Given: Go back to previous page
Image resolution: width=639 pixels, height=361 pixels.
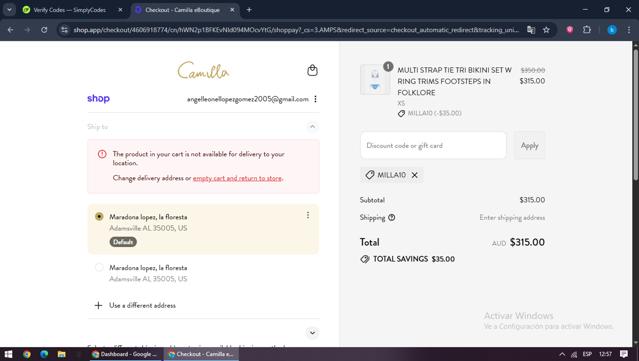Looking at the screenshot, I should point(11,30).
